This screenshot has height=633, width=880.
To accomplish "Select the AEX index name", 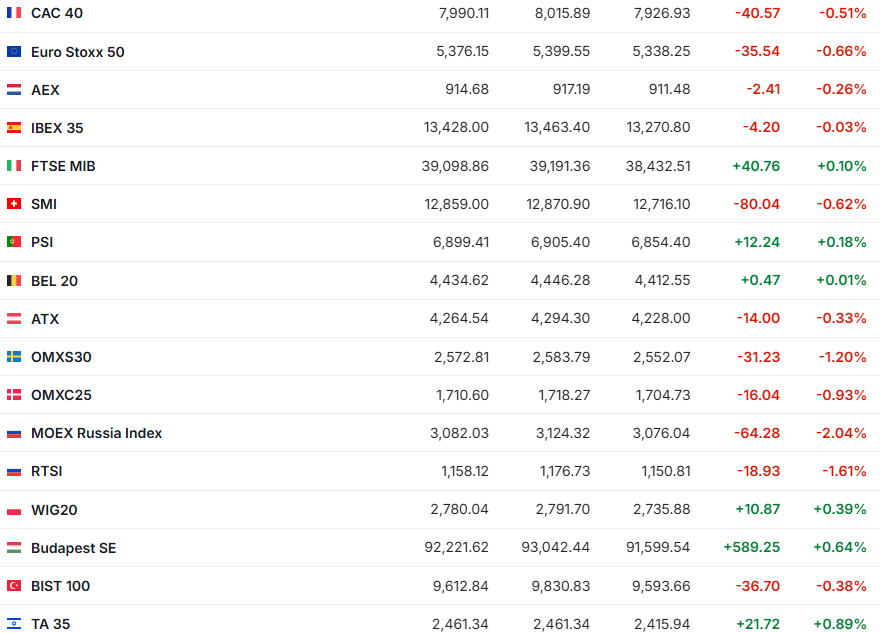I will pos(45,90).
